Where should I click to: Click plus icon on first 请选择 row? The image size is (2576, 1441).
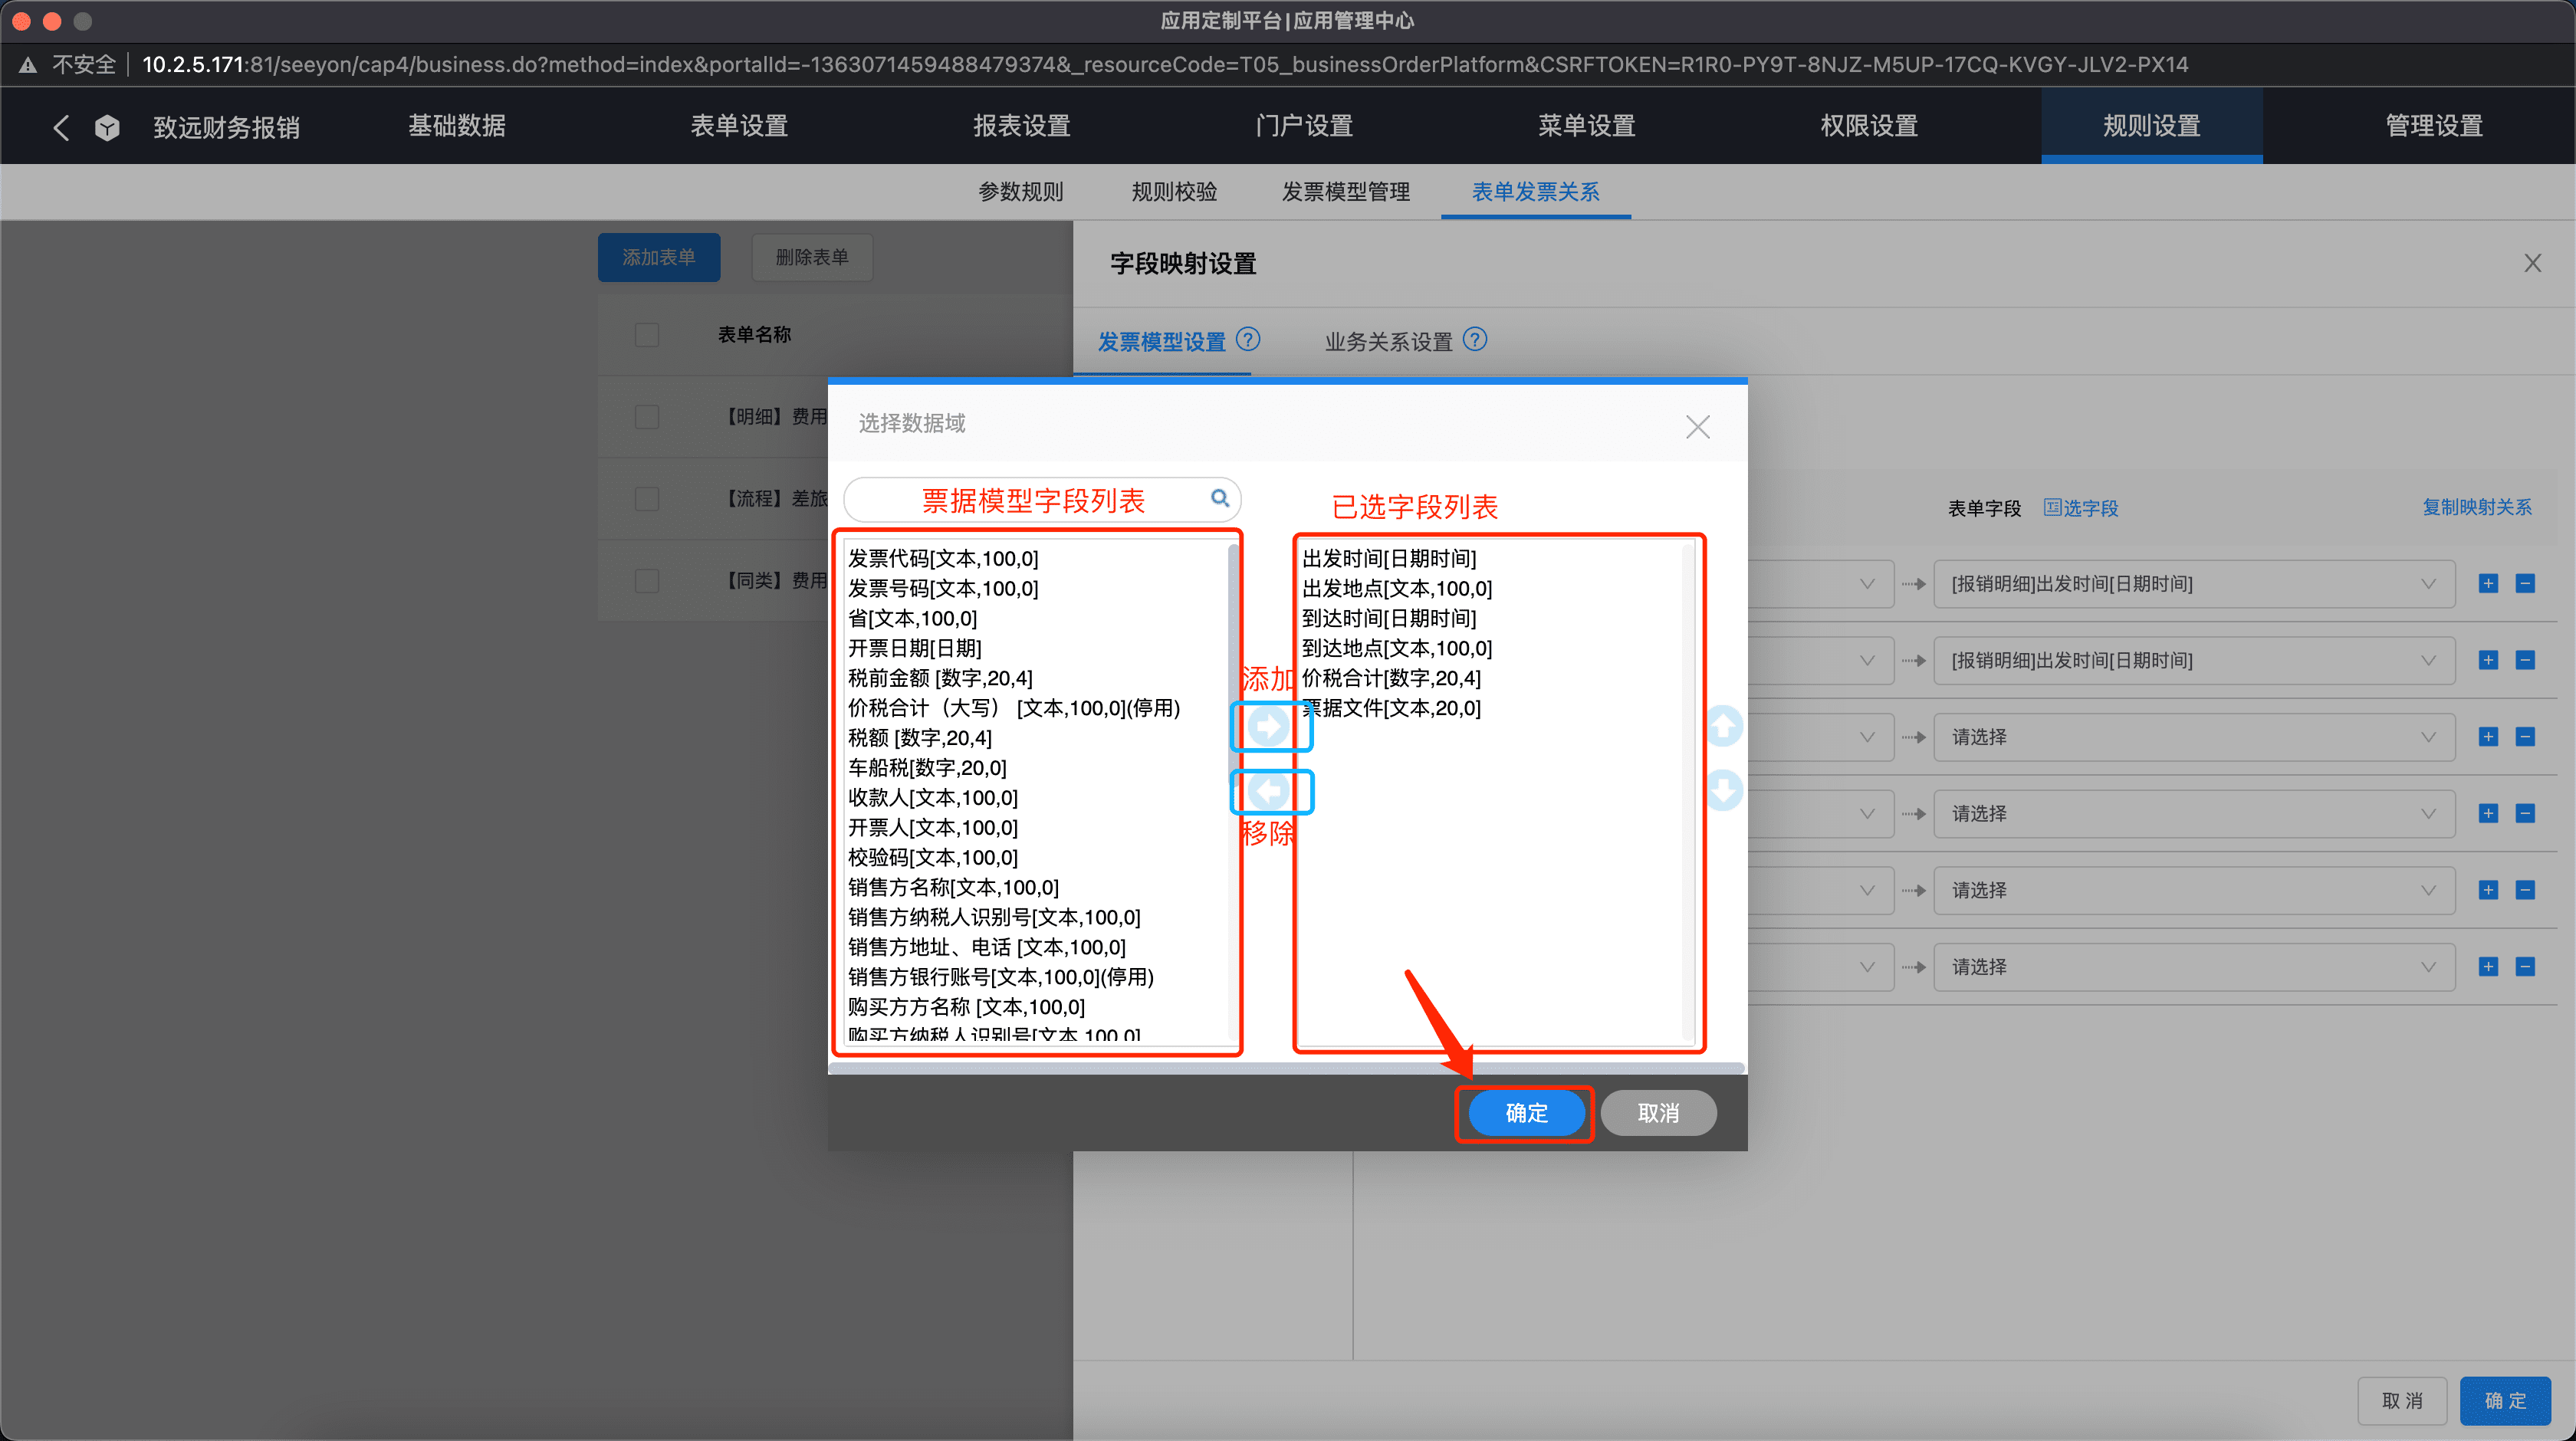2488,737
